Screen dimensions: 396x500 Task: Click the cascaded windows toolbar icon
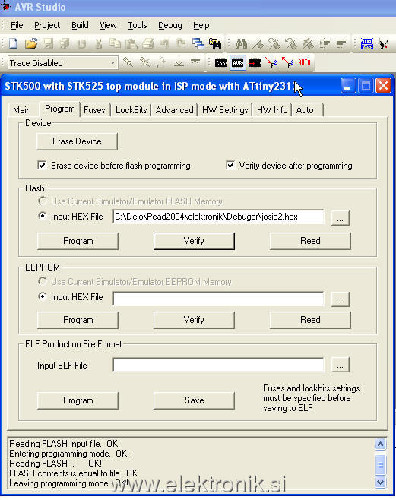(x=198, y=44)
